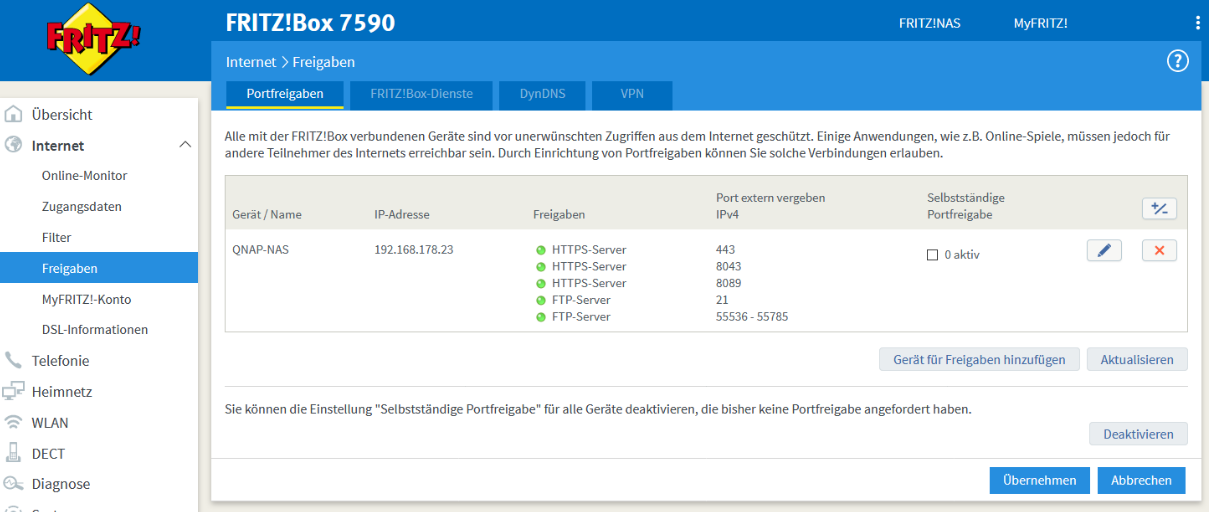Edit QNAP-NAS entry with pencil icon
This screenshot has height=512, width=1209.
tap(1104, 250)
